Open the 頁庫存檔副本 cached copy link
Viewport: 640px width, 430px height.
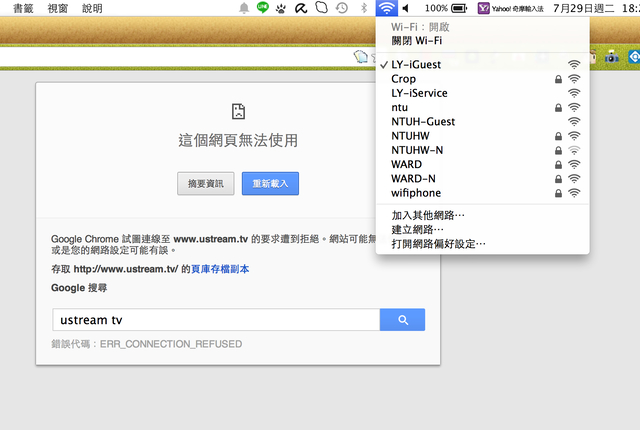point(220,269)
